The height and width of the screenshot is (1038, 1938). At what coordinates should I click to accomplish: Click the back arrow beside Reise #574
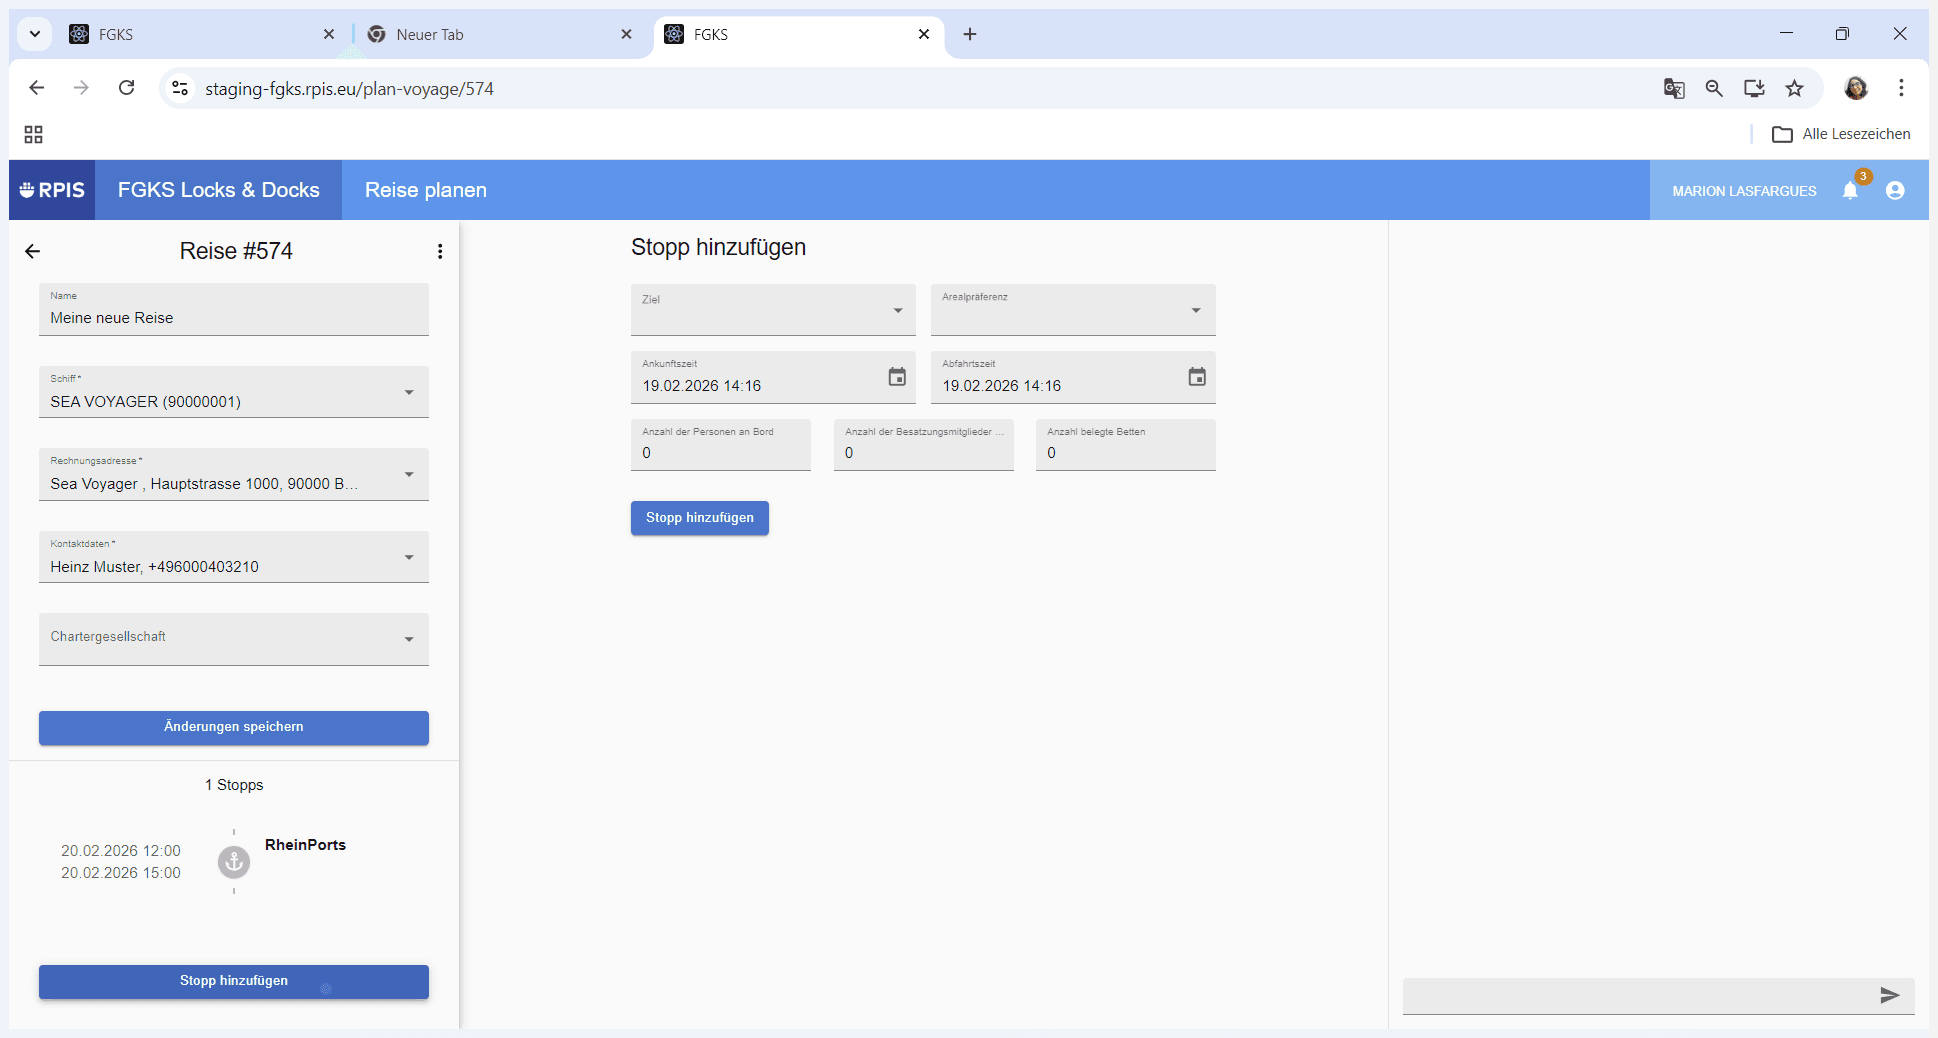pyautogui.click(x=33, y=251)
